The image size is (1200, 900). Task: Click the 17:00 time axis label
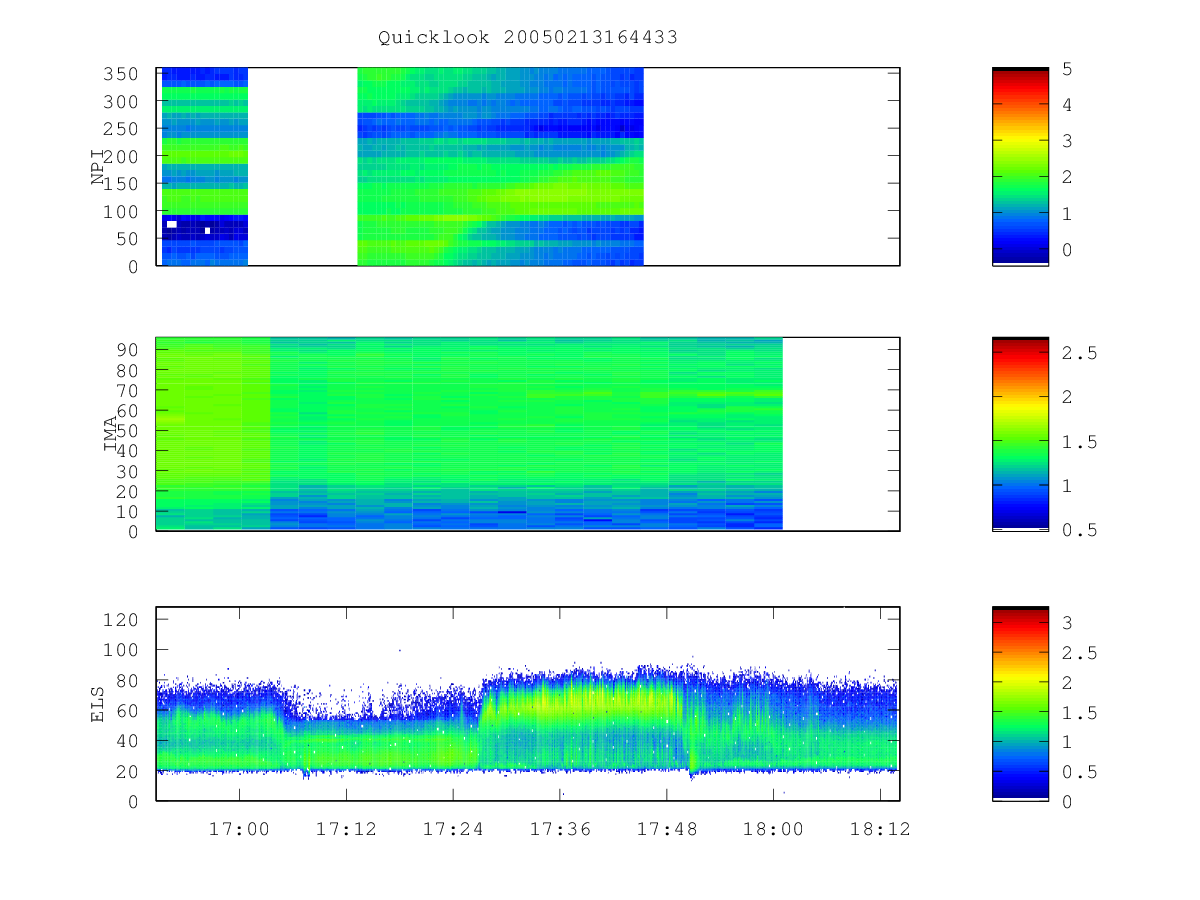coord(240,829)
